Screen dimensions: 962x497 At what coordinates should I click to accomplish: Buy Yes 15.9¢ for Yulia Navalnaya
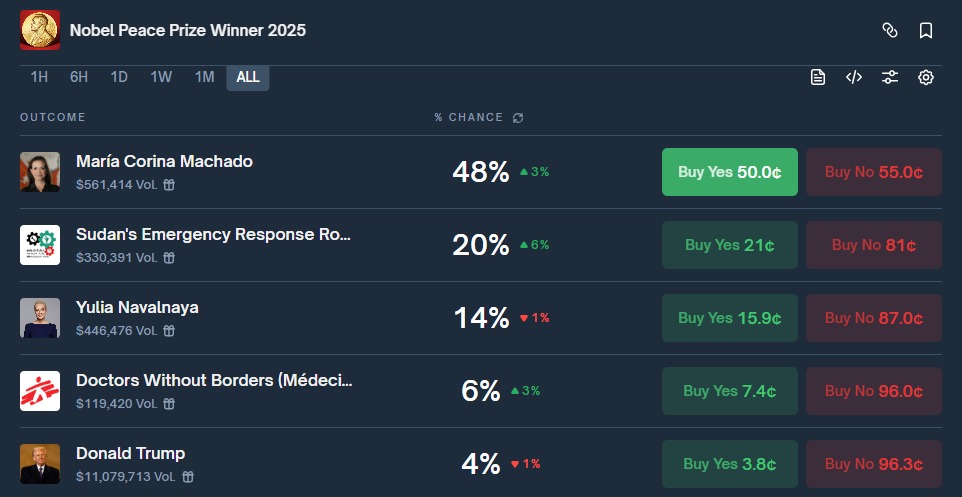(x=730, y=318)
